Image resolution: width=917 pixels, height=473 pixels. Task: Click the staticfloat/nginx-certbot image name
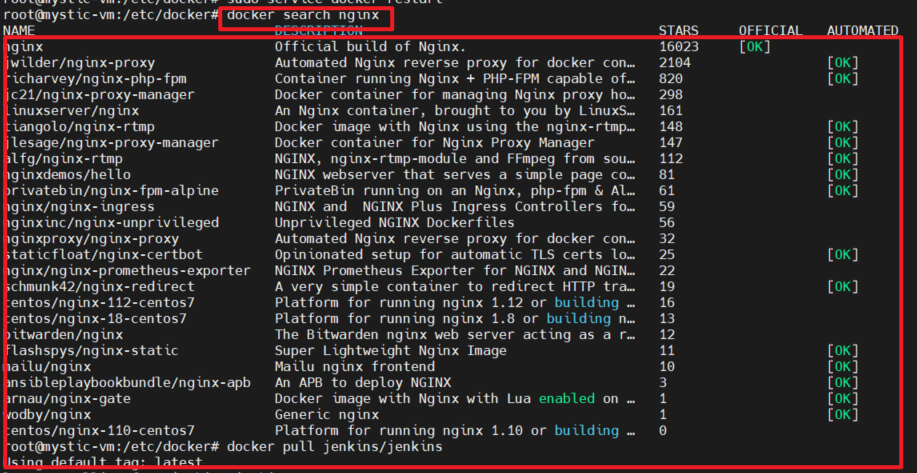[104, 254]
